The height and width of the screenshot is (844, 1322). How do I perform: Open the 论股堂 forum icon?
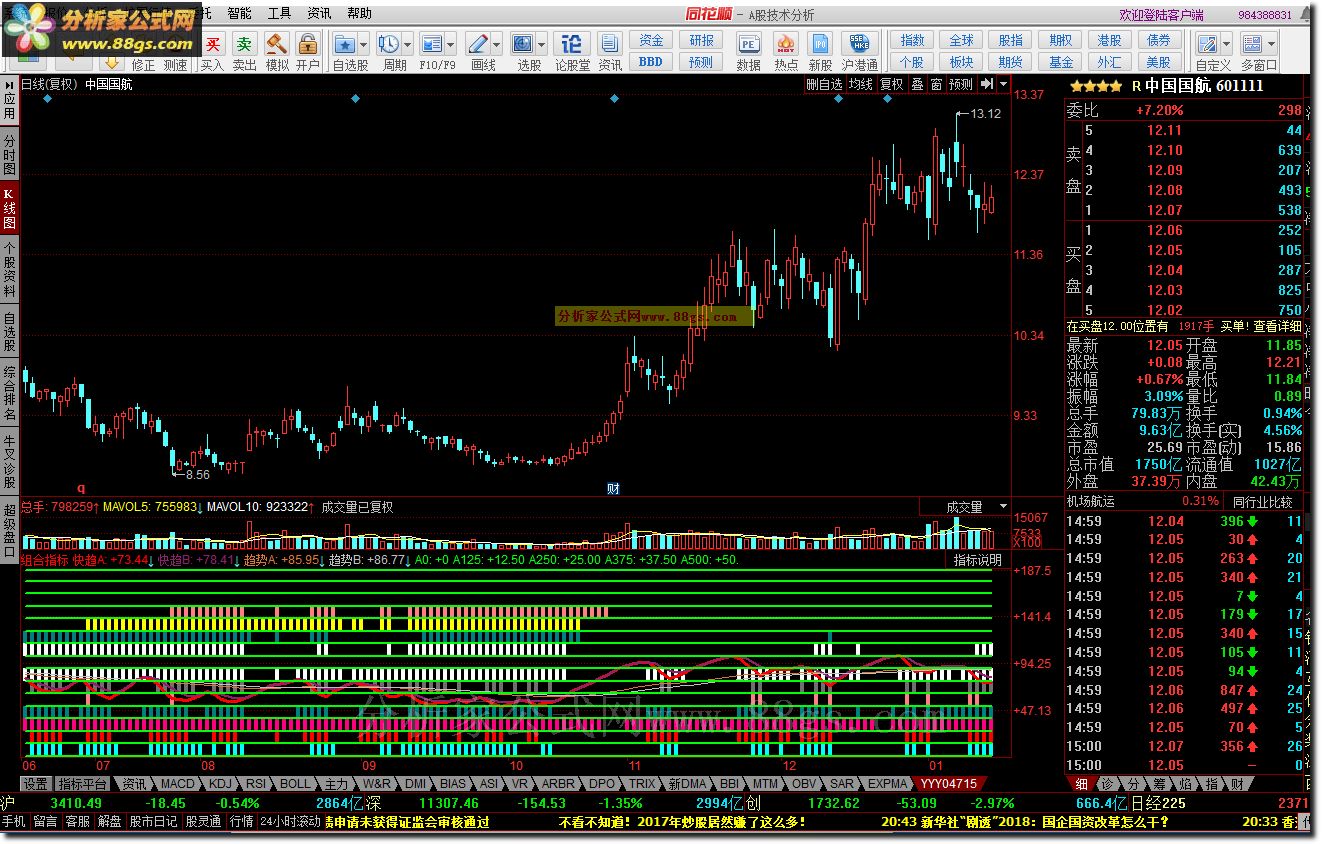(571, 44)
